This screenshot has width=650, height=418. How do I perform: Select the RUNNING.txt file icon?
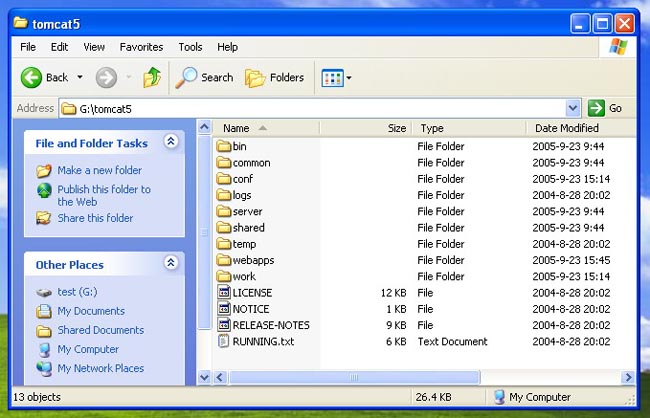pyautogui.click(x=224, y=341)
